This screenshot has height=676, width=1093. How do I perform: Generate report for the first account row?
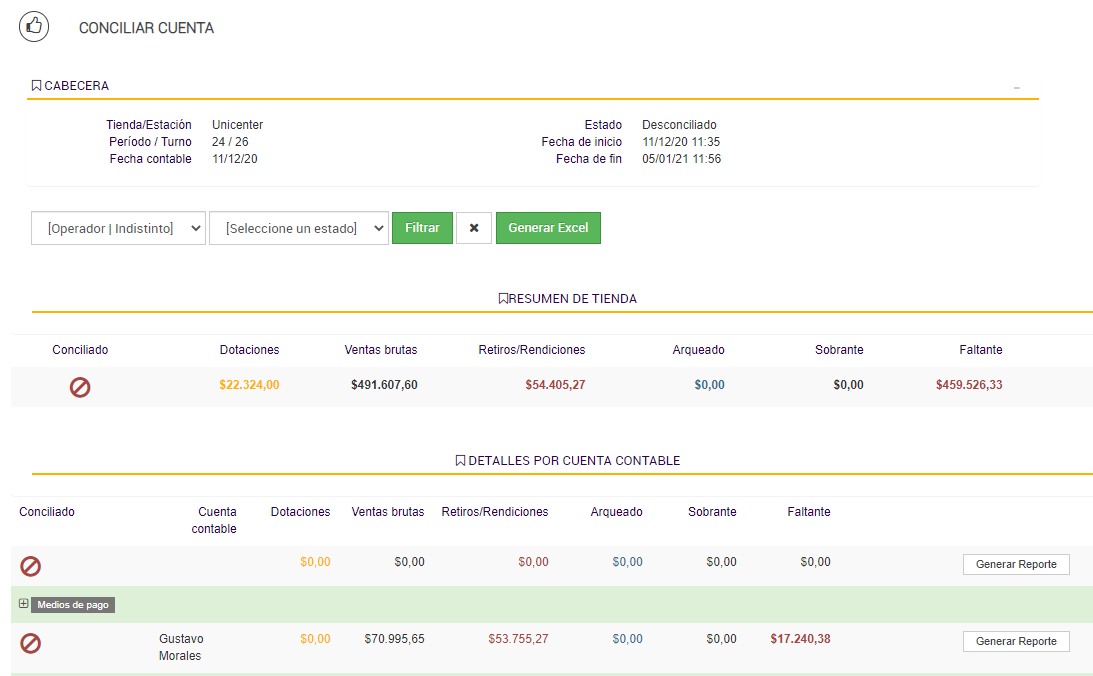(1015, 564)
